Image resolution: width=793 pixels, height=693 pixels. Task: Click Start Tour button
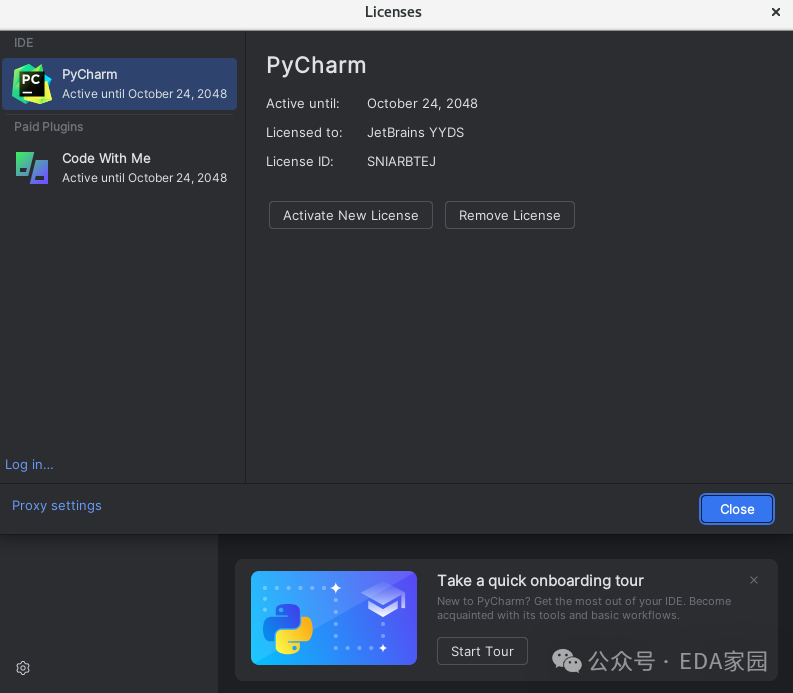point(482,651)
